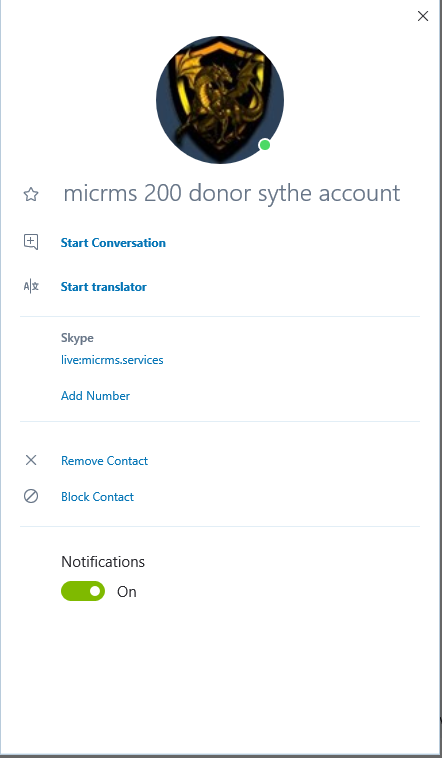The image size is (442, 758).
Task: Close the contact profile panel
Action: pyautogui.click(x=423, y=16)
